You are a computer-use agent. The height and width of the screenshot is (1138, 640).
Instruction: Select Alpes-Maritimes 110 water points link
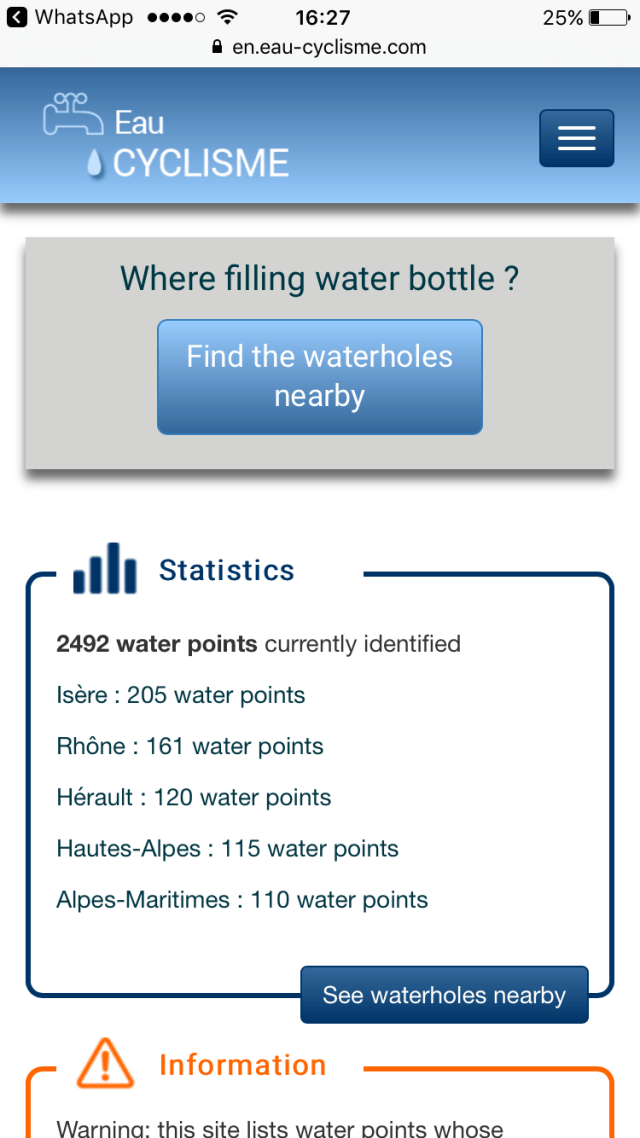point(242,899)
